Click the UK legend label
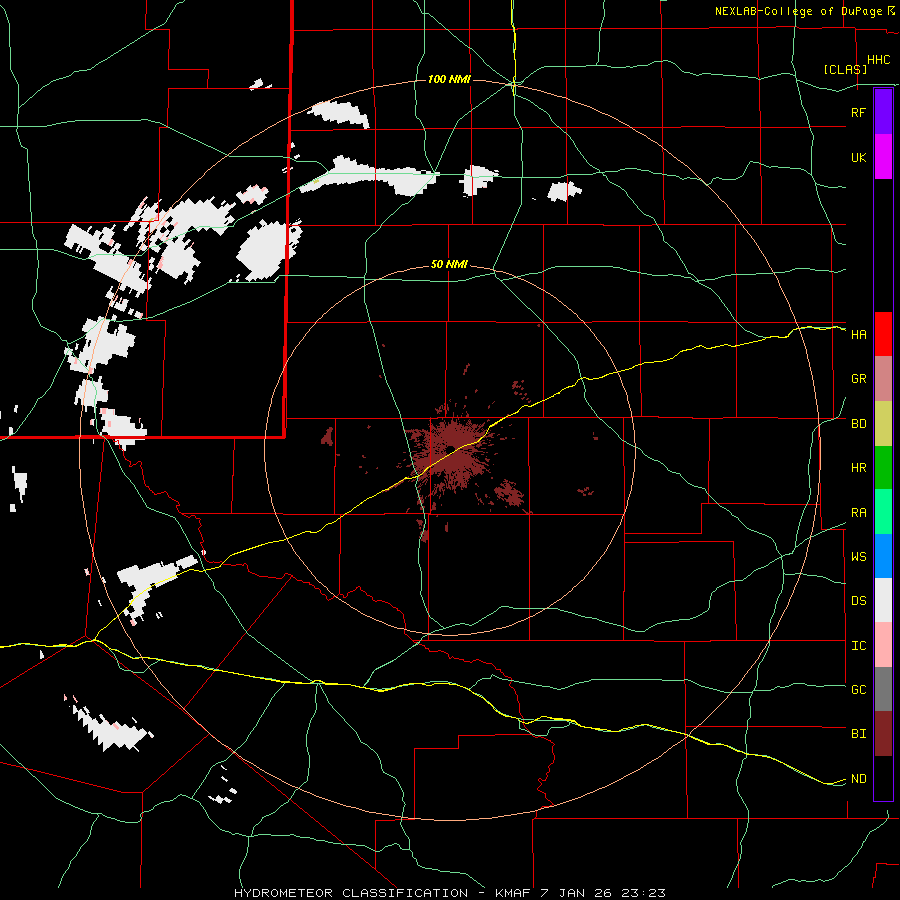 (x=858, y=157)
